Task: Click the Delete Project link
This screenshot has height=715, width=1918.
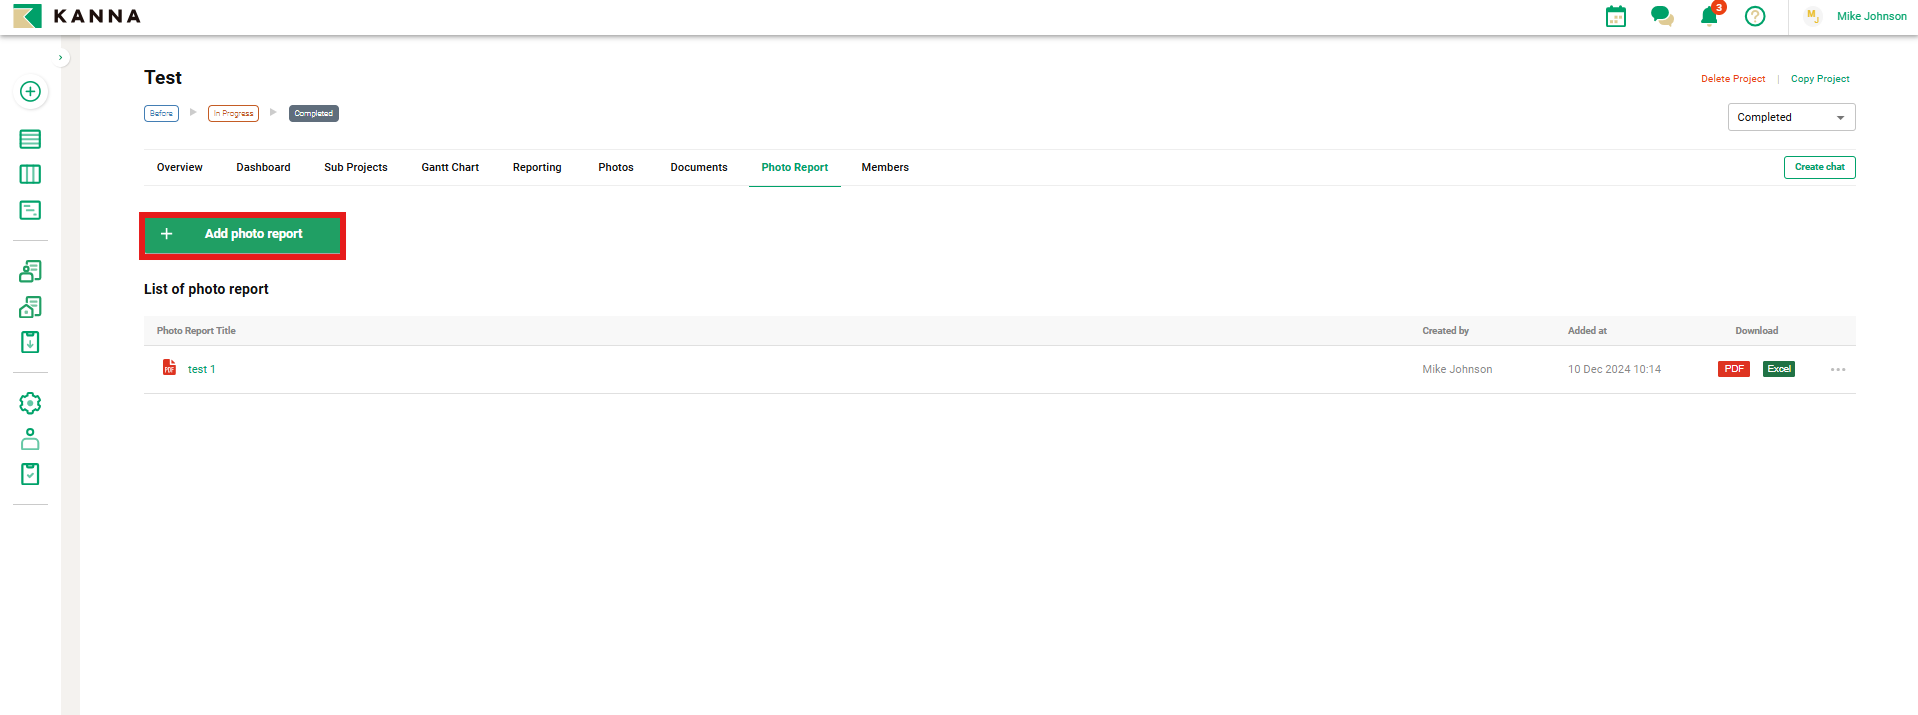Action: click(1732, 79)
